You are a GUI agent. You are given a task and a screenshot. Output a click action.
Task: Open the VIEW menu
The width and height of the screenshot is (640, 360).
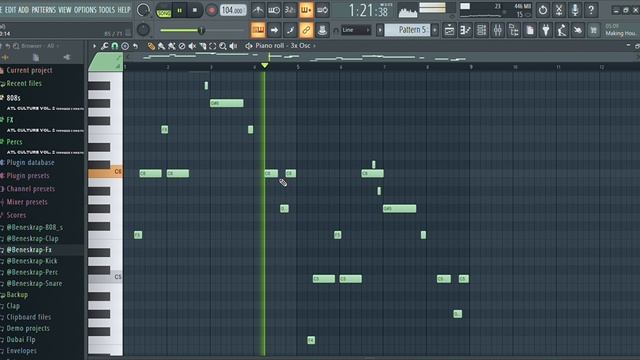[x=64, y=9]
